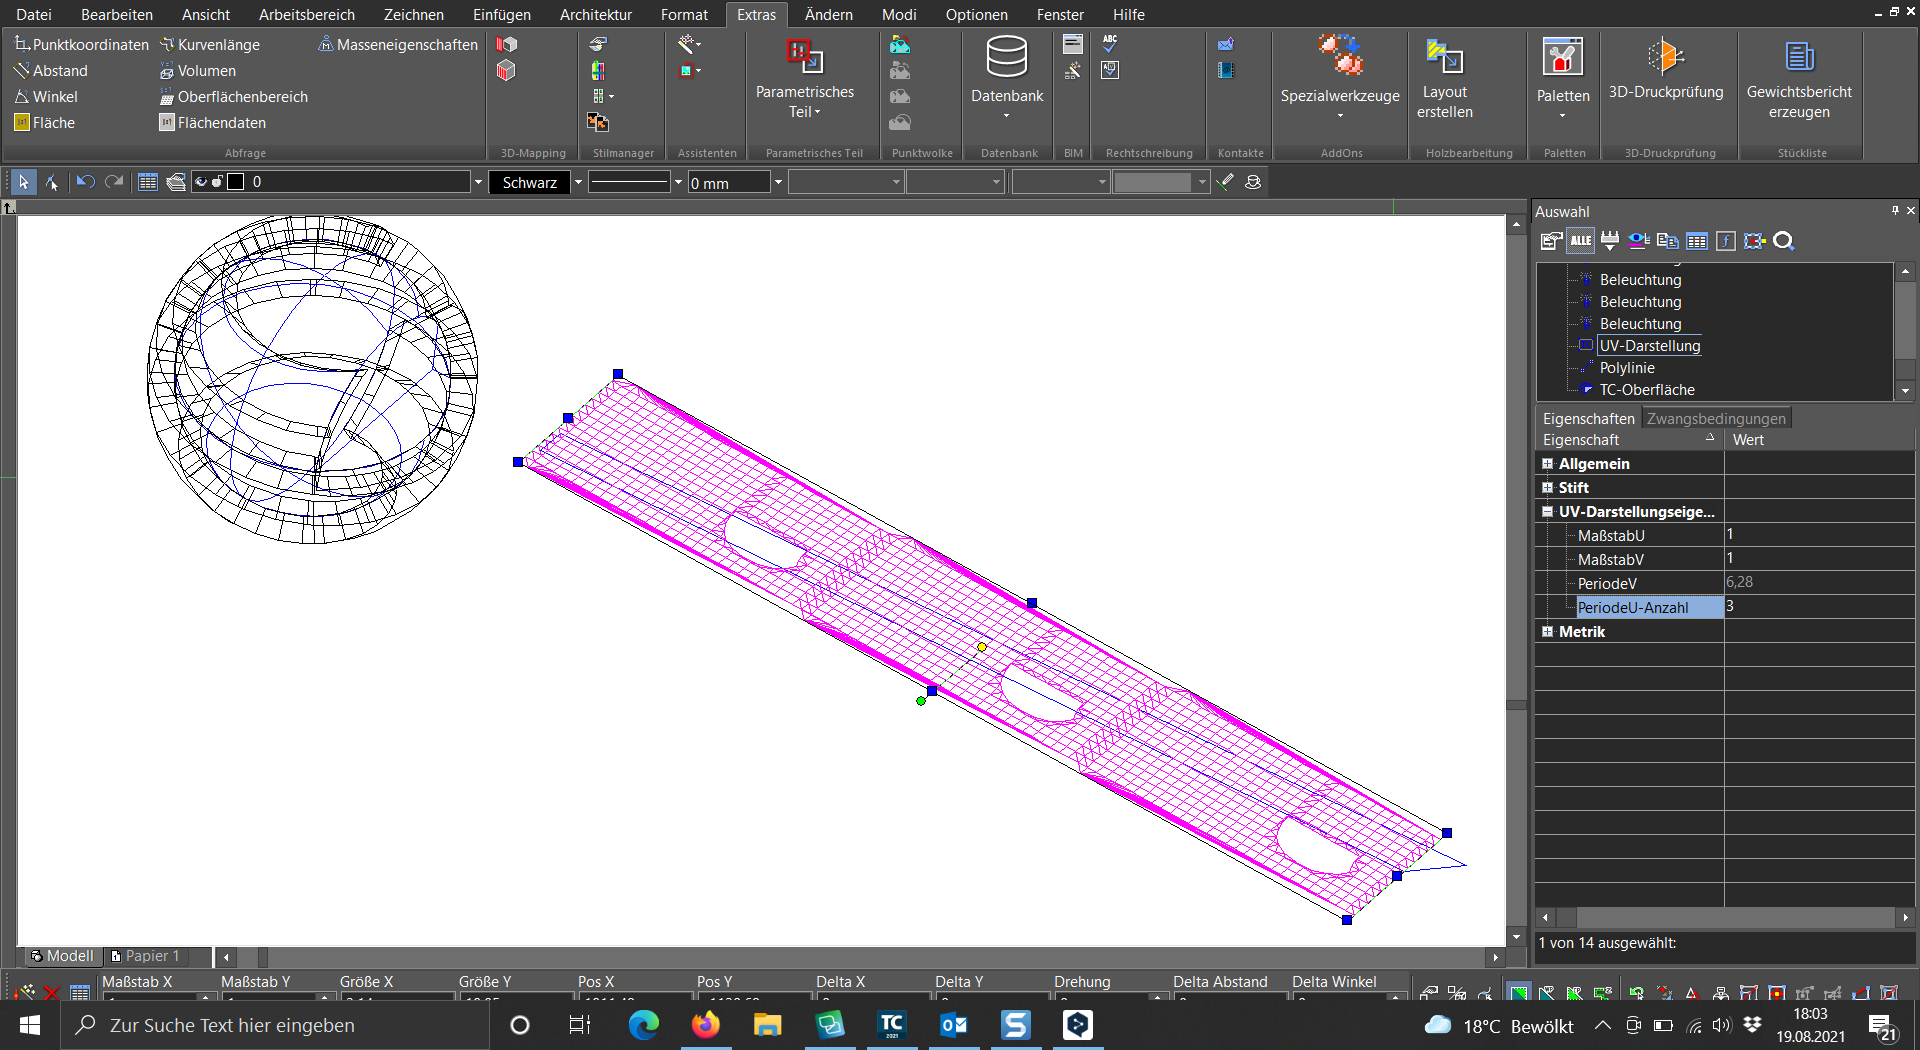Screen dimensions: 1920x1050
Task: Open Outlook from the taskbar
Action: (953, 1025)
